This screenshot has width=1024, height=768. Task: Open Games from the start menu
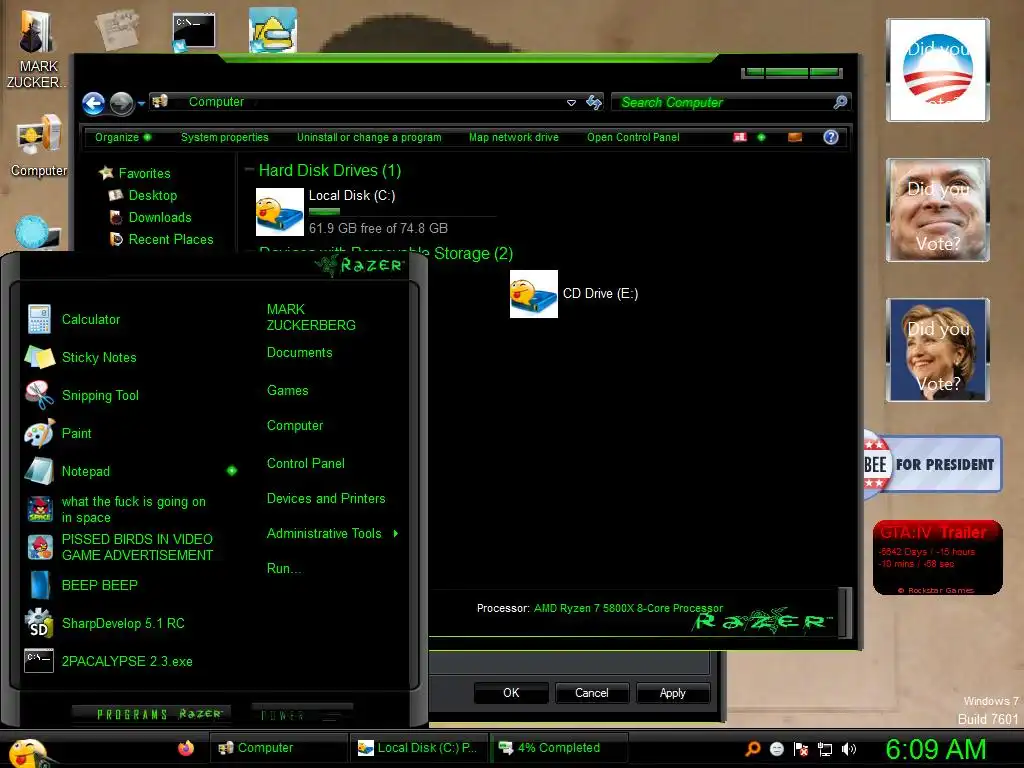[287, 391]
